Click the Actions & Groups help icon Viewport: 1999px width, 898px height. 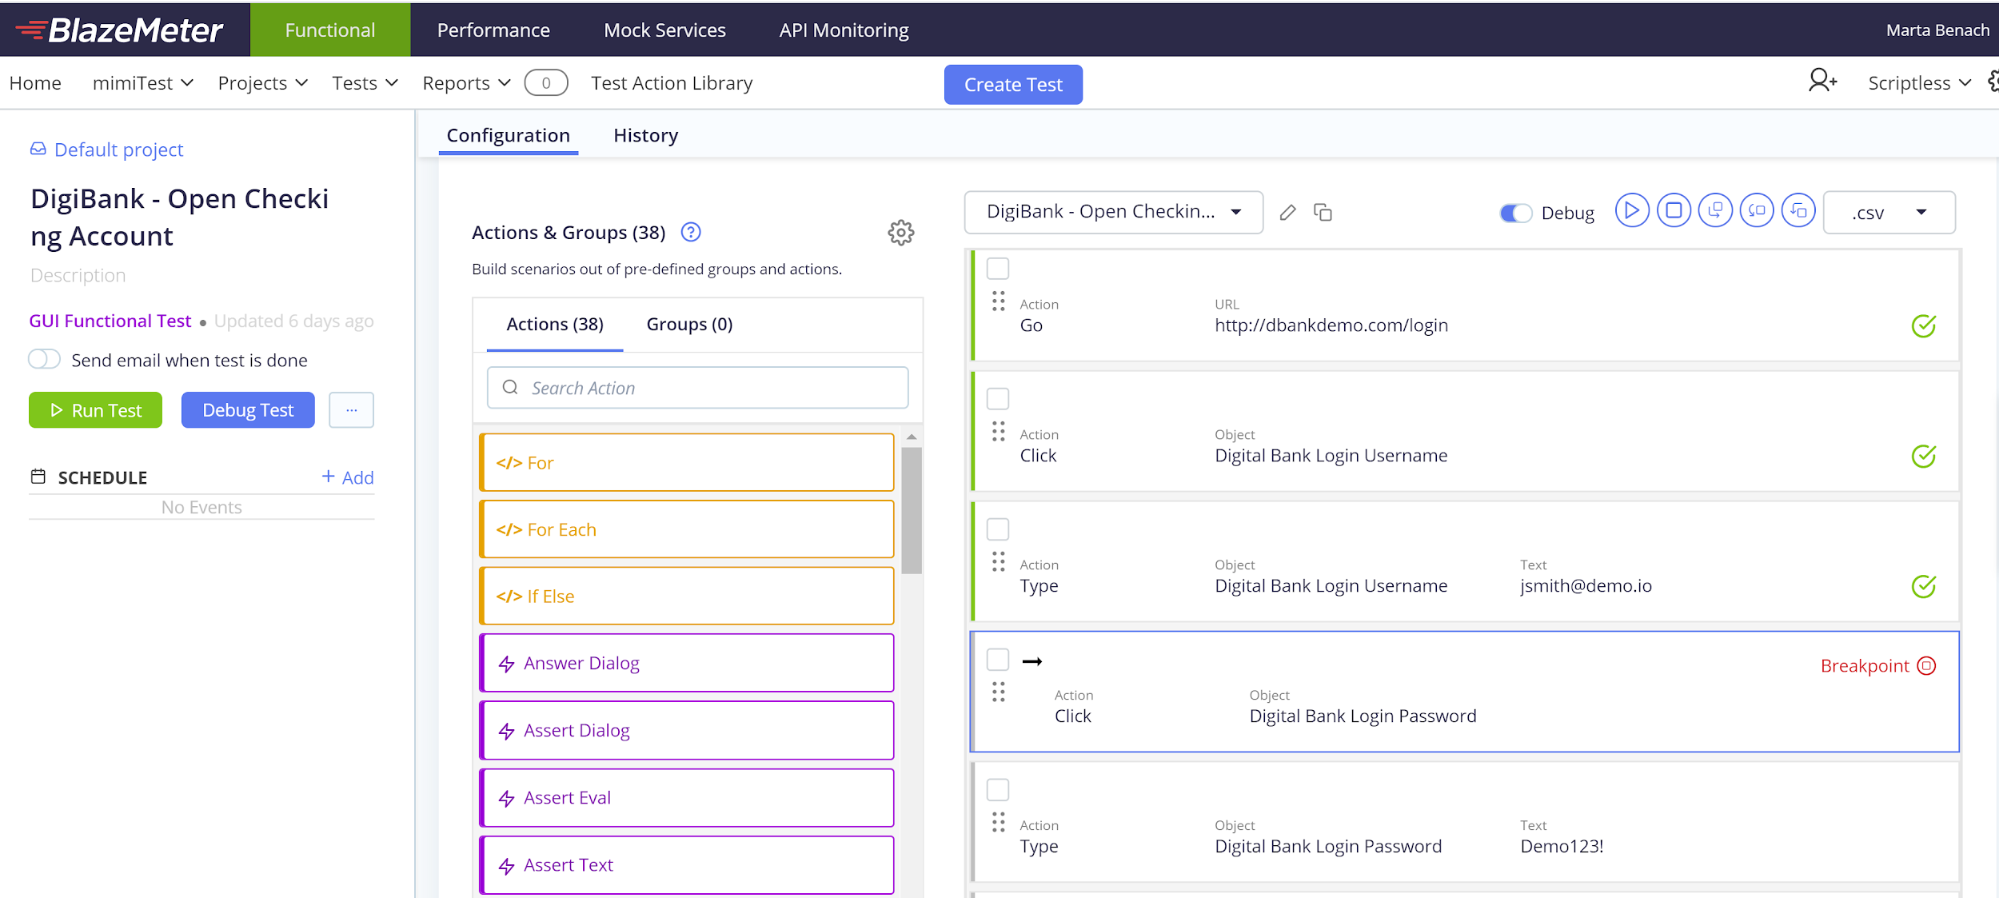(x=690, y=232)
